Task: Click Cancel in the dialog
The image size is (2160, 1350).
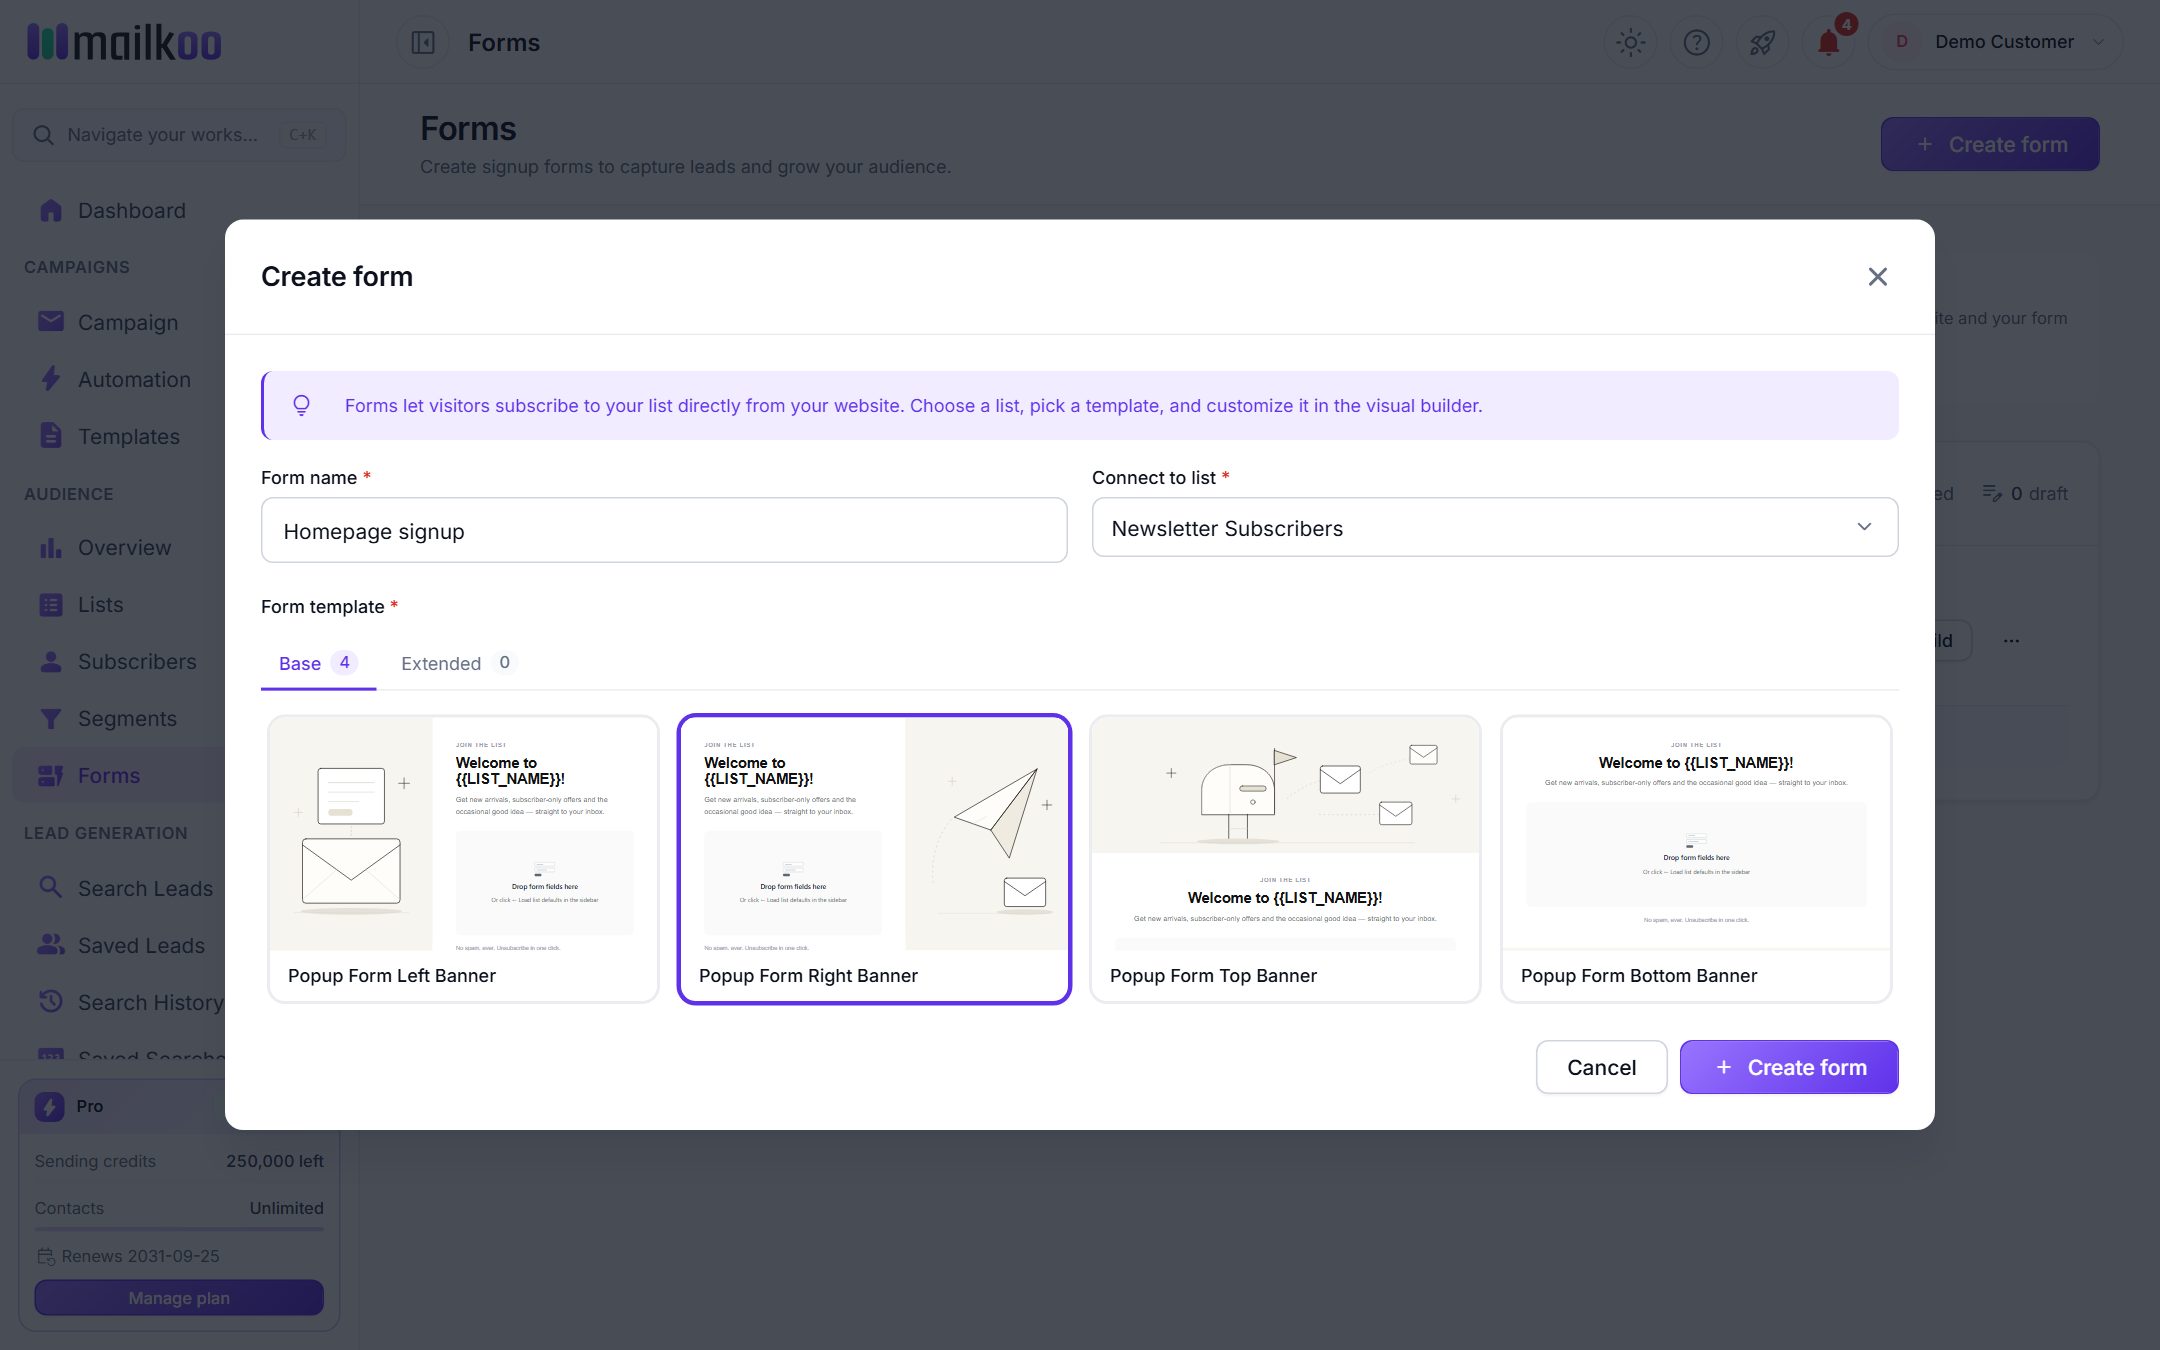Action: pos(1601,1067)
